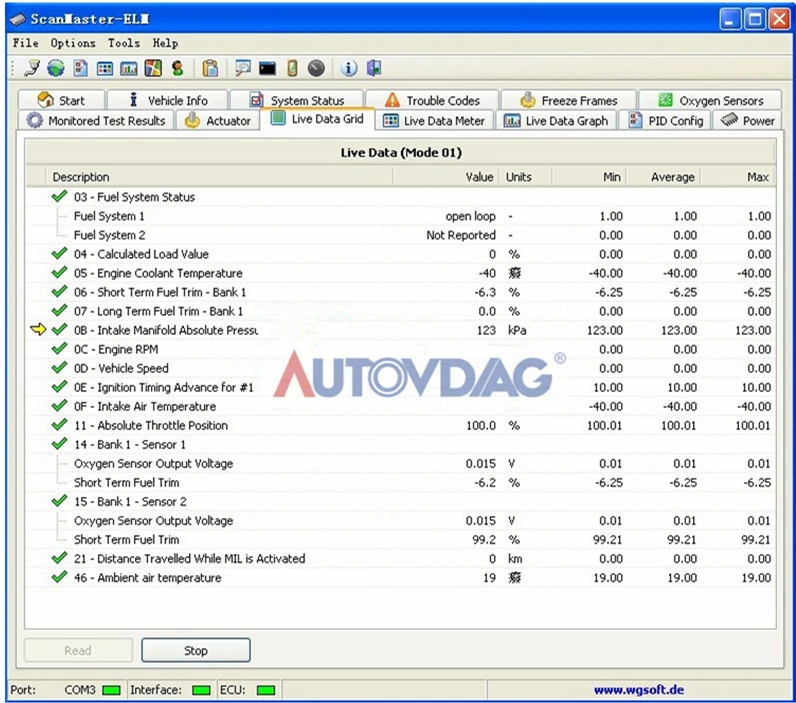Viewport: 796px width, 703px height.
Task: Click the green check beside Engine Coolant Temperature
Action: point(59,272)
